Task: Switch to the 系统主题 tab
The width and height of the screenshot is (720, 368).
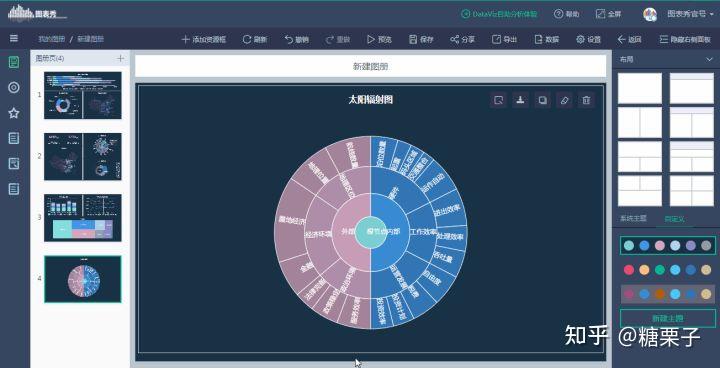Action: 633,218
